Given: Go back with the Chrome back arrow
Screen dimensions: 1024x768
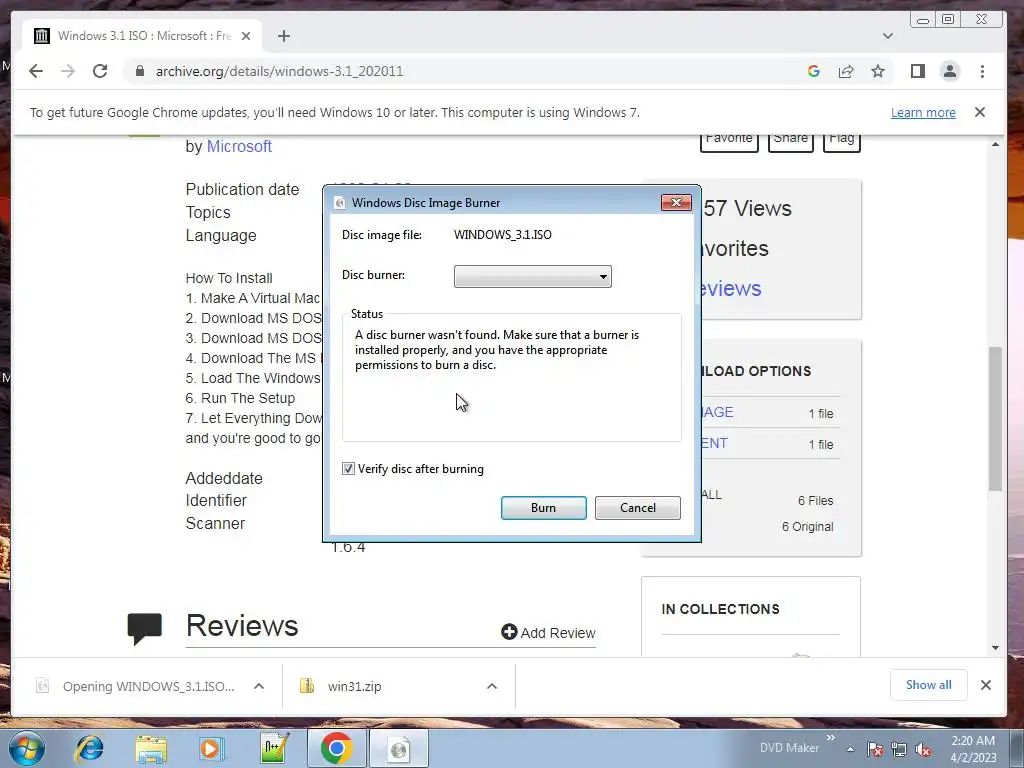Looking at the screenshot, I should pos(36,71).
